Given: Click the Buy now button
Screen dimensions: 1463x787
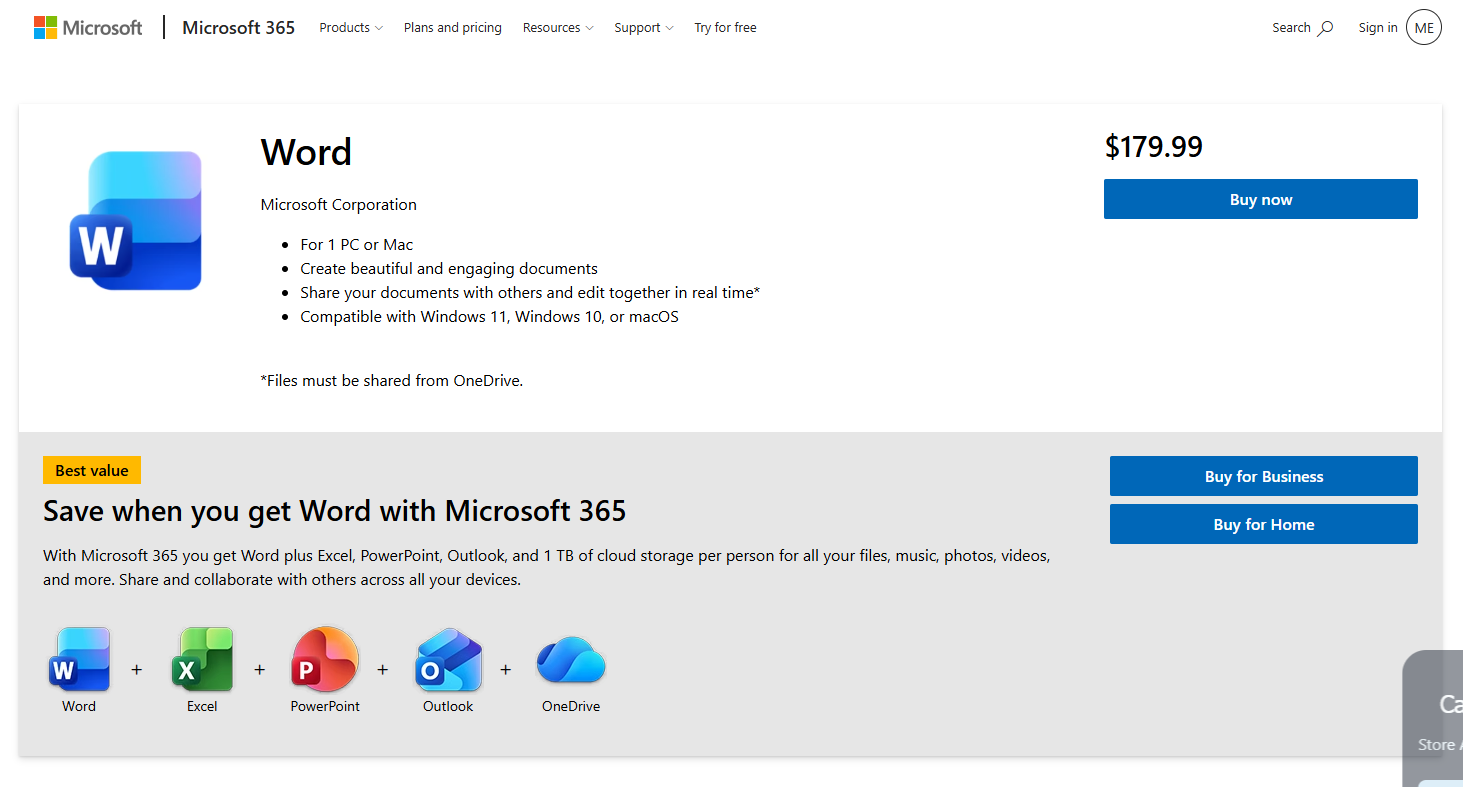Looking at the screenshot, I should [1261, 199].
